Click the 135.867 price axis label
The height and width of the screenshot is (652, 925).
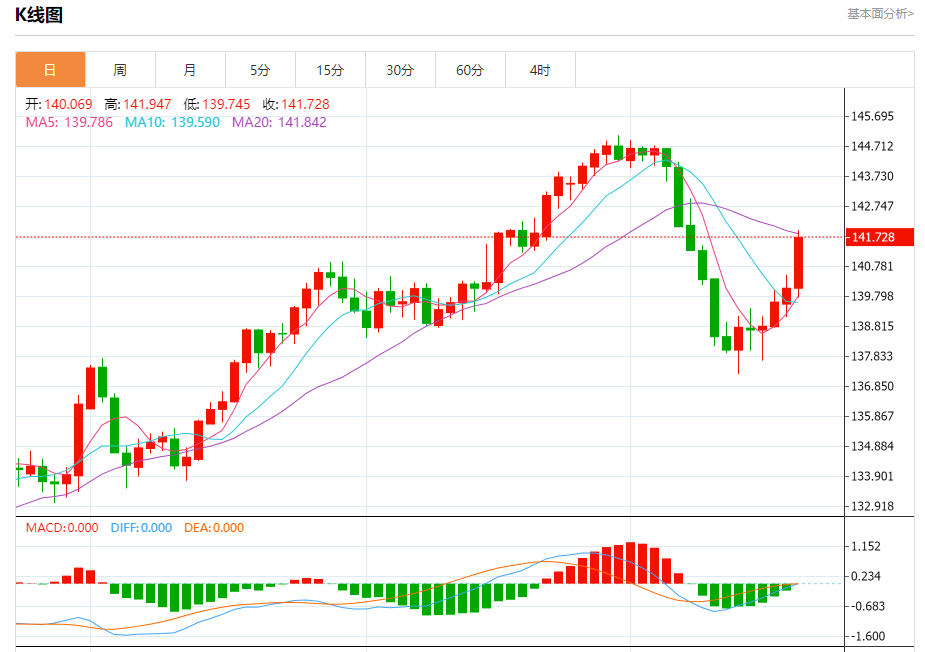872,417
